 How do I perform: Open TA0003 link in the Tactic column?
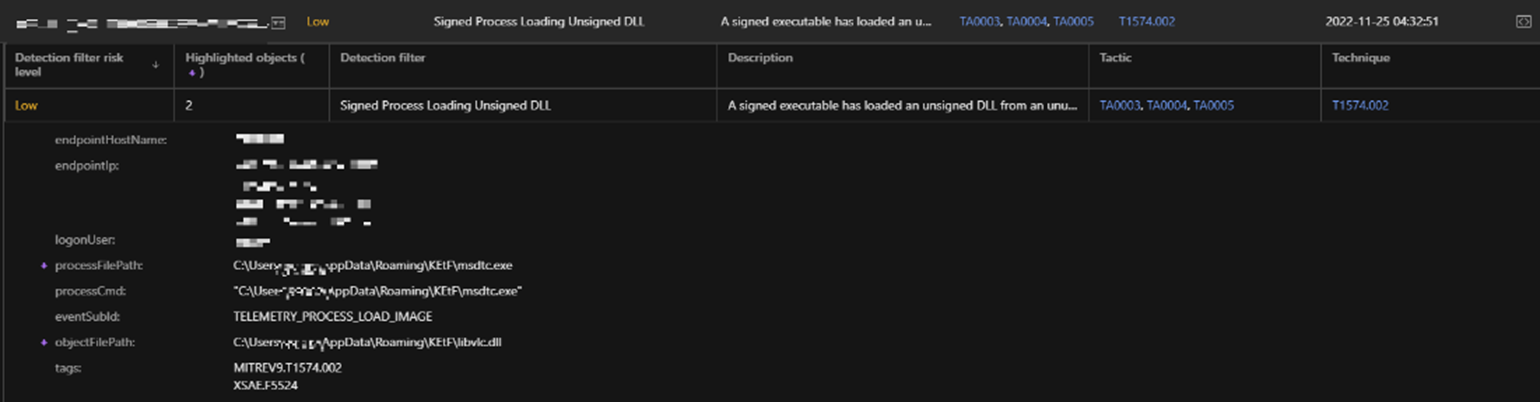[1119, 105]
